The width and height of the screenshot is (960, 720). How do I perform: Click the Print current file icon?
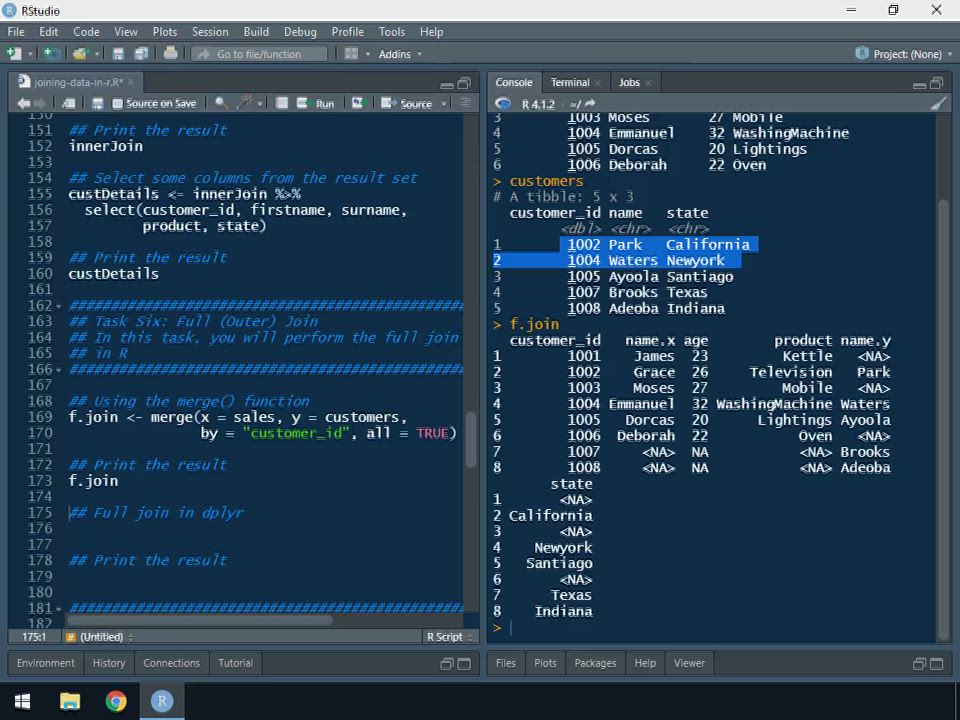[x=170, y=53]
